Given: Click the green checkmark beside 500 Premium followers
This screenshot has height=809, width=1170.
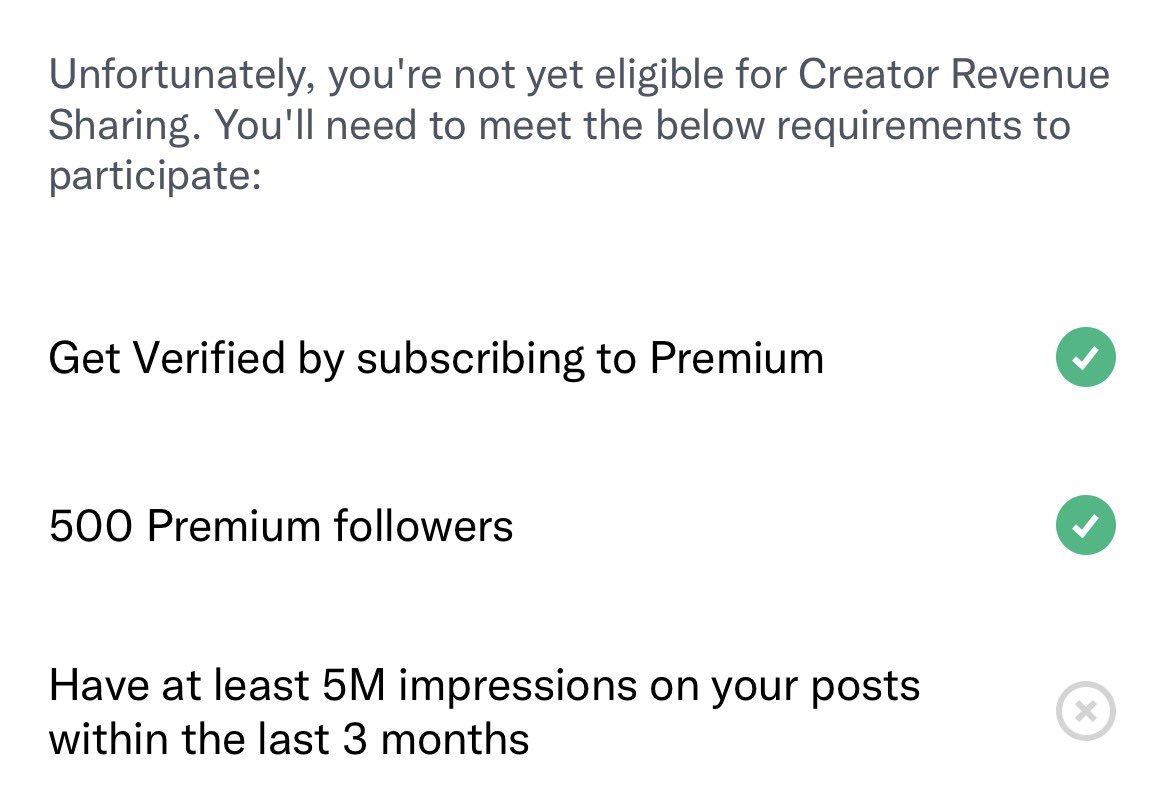Looking at the screenshot, I should click(1086, 525).
